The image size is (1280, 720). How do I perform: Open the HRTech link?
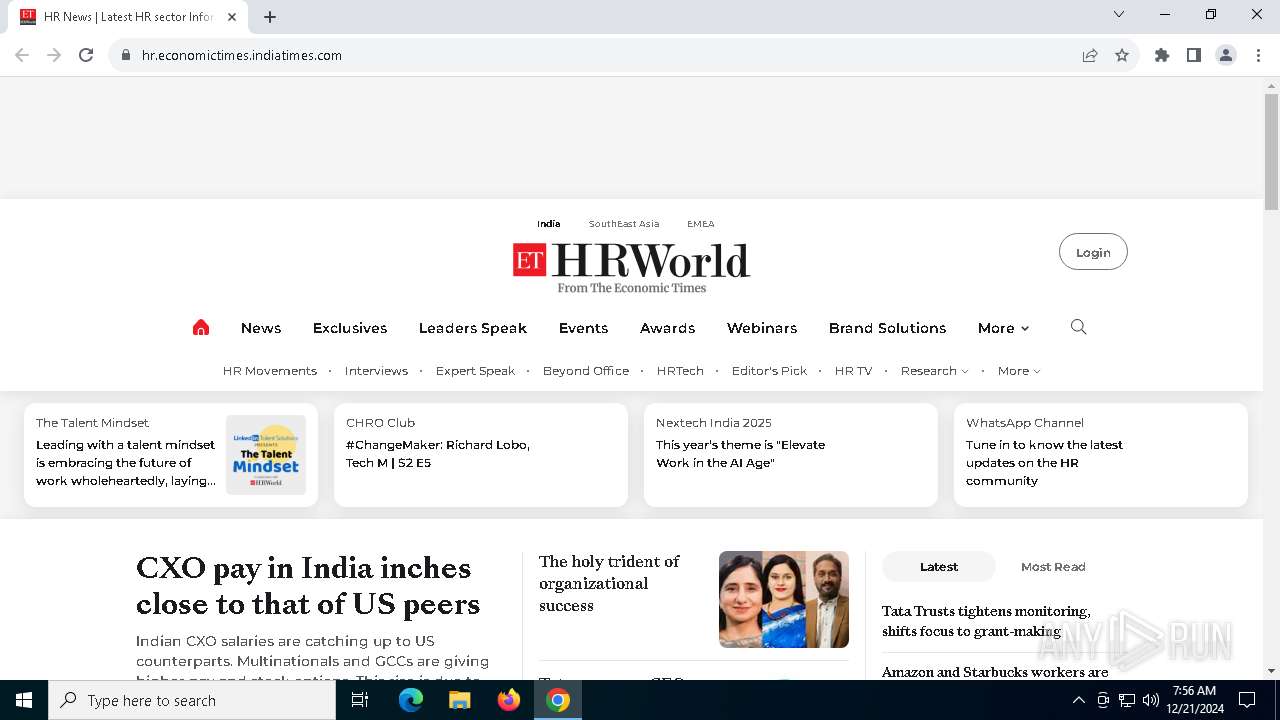click(680, 371)
